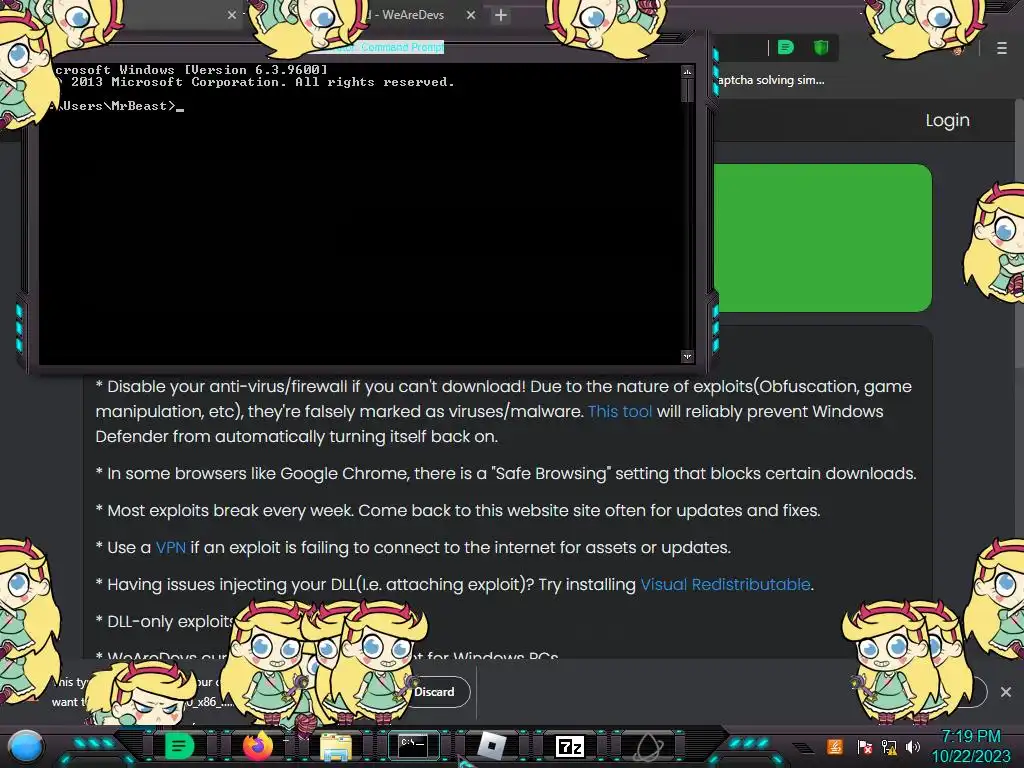The width and height of the screenshot is (1024, 768).
Task: Open the captcha solving sim bookmark
Action: [x=771, y=80]
